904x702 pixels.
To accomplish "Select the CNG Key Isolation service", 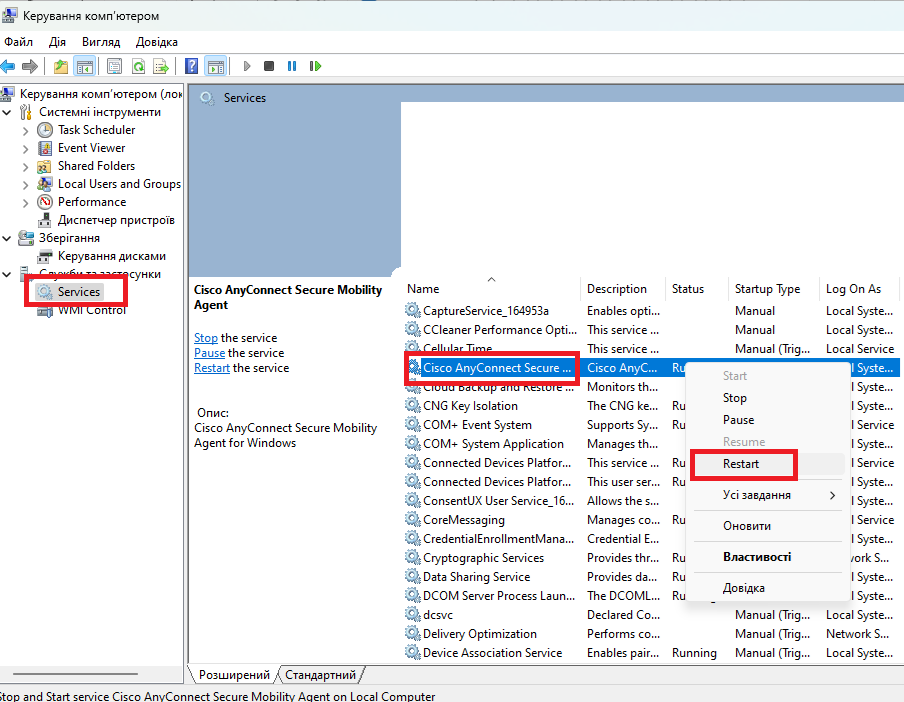I will (470, 406).
